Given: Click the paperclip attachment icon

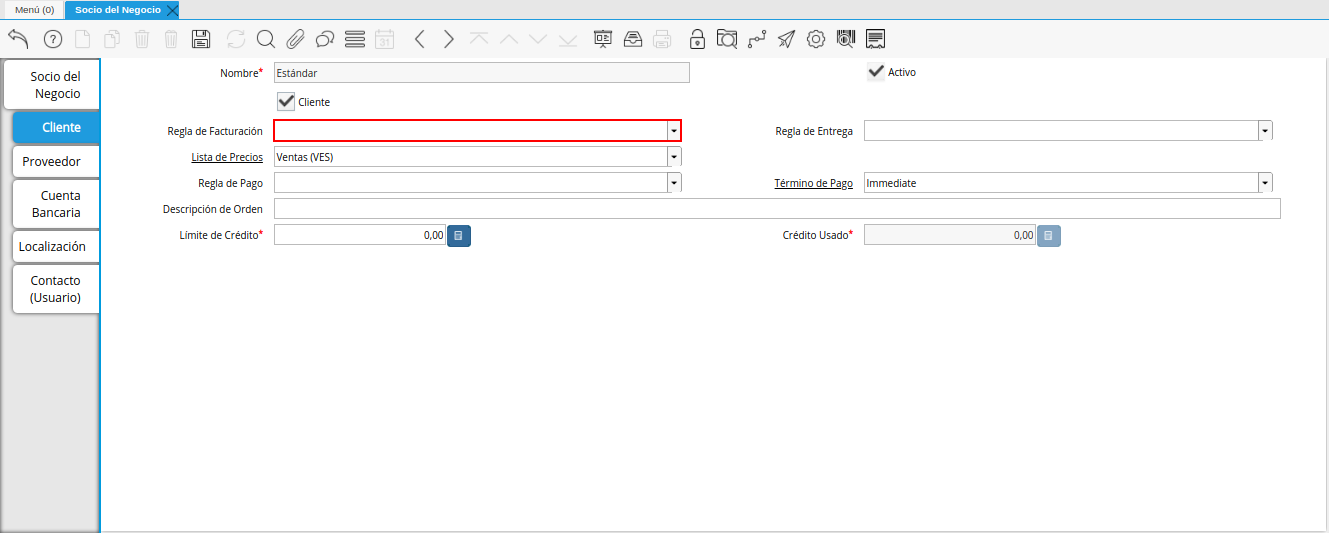Looking at the screenshot, I should tap(295, 39).
